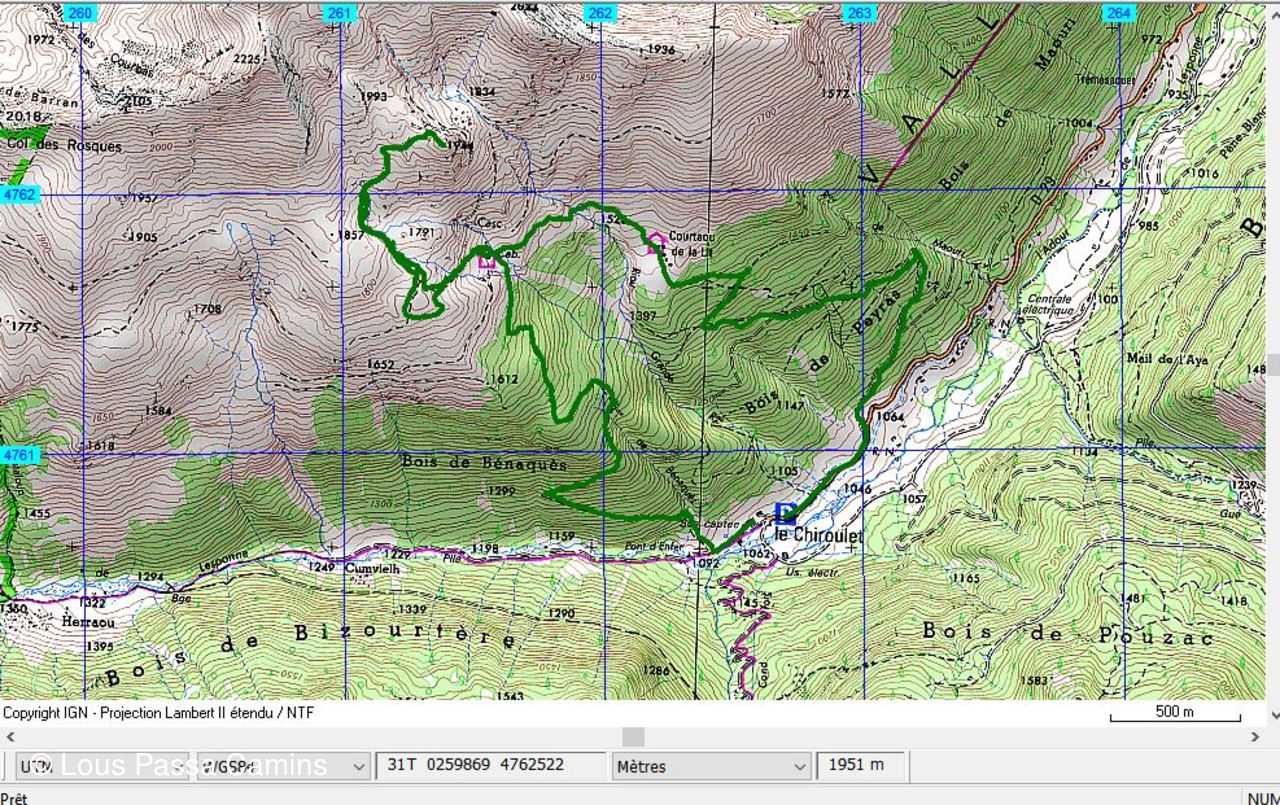
Task: Click the 31T coordinates readout field
Action: click(490, 765)
